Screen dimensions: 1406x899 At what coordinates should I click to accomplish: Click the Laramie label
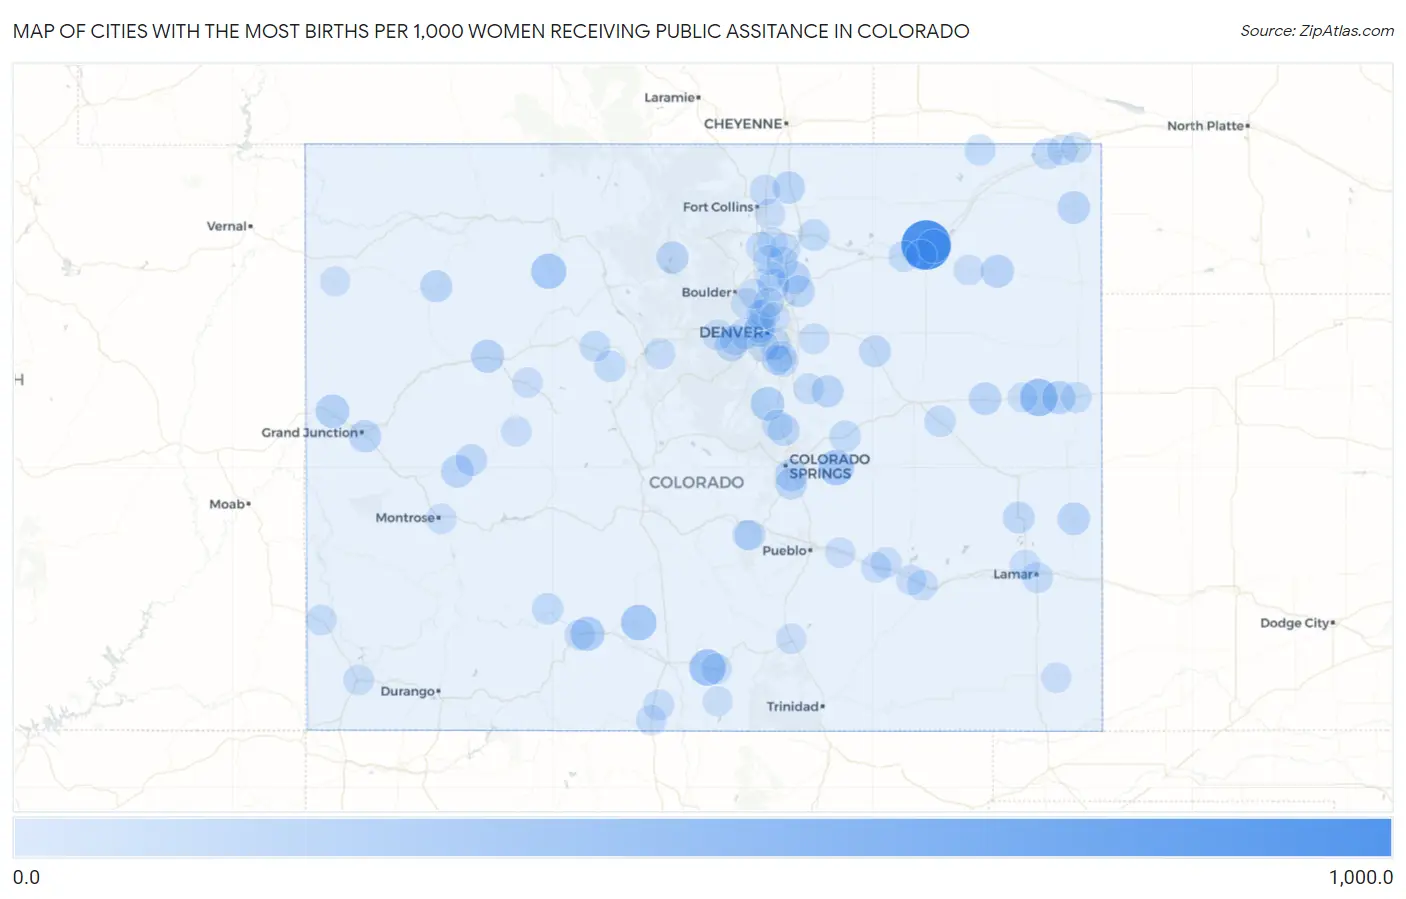pos(670,97)
